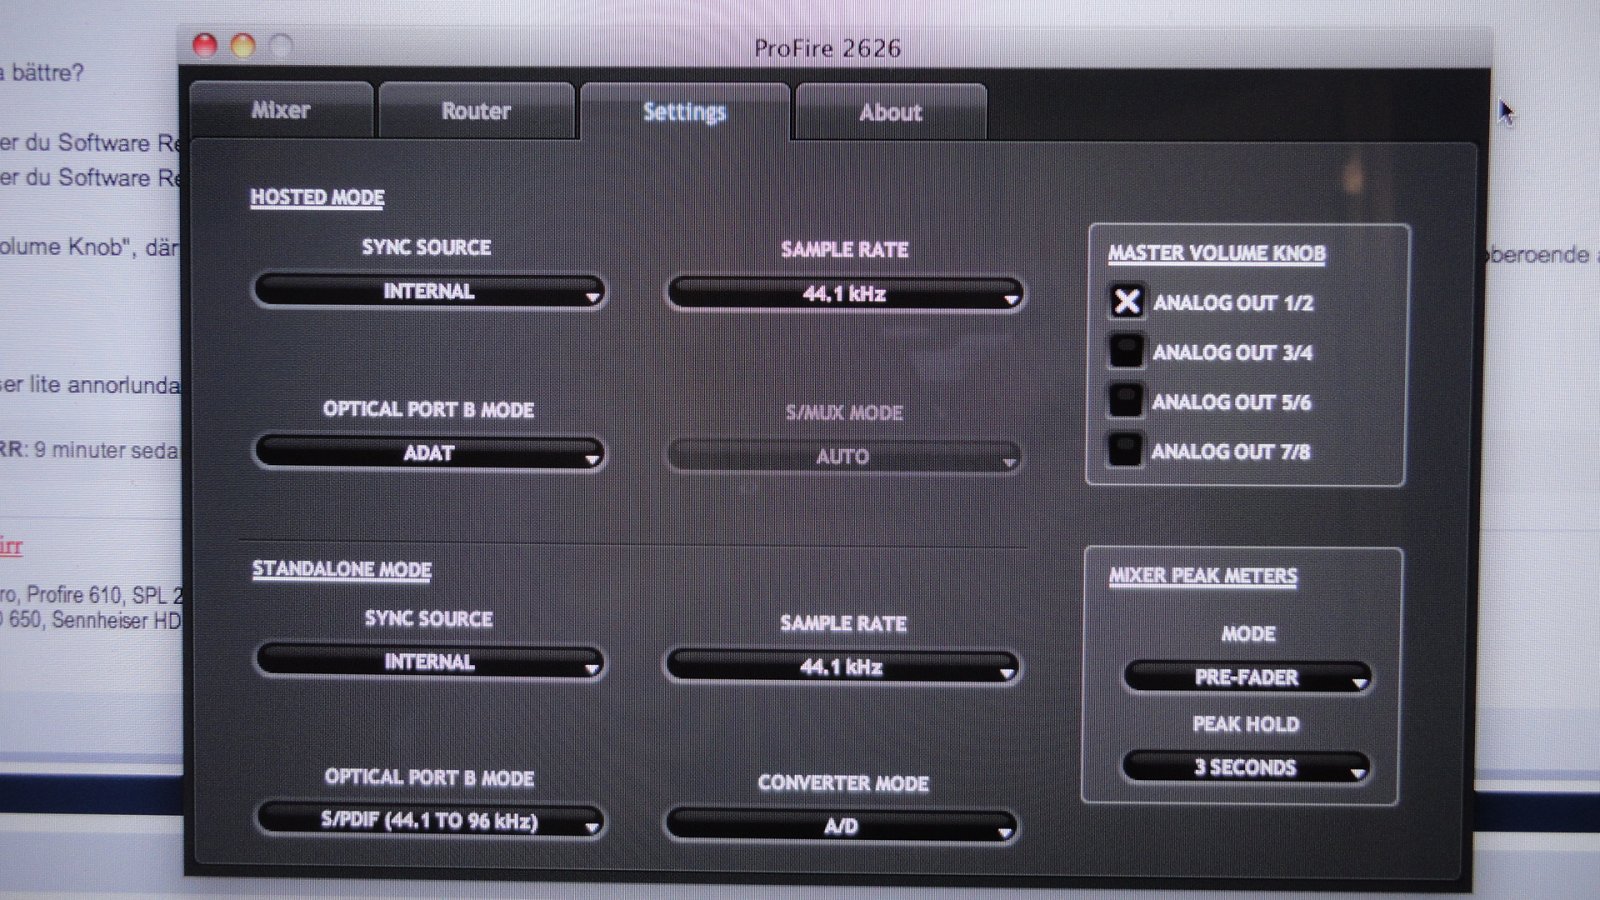Click the PEAK HOLD label
1600x900 pixels.
point(1246,725)
